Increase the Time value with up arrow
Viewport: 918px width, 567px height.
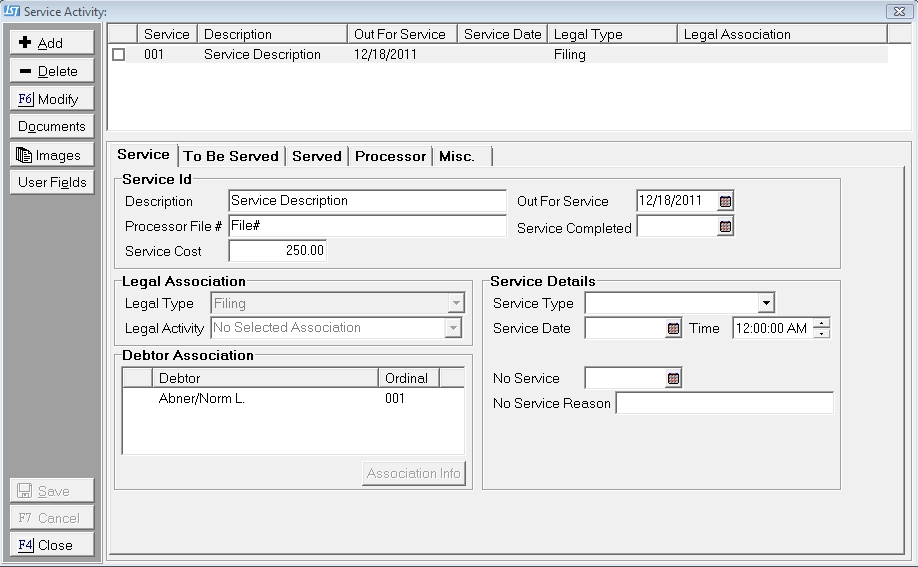click(821, 322)
